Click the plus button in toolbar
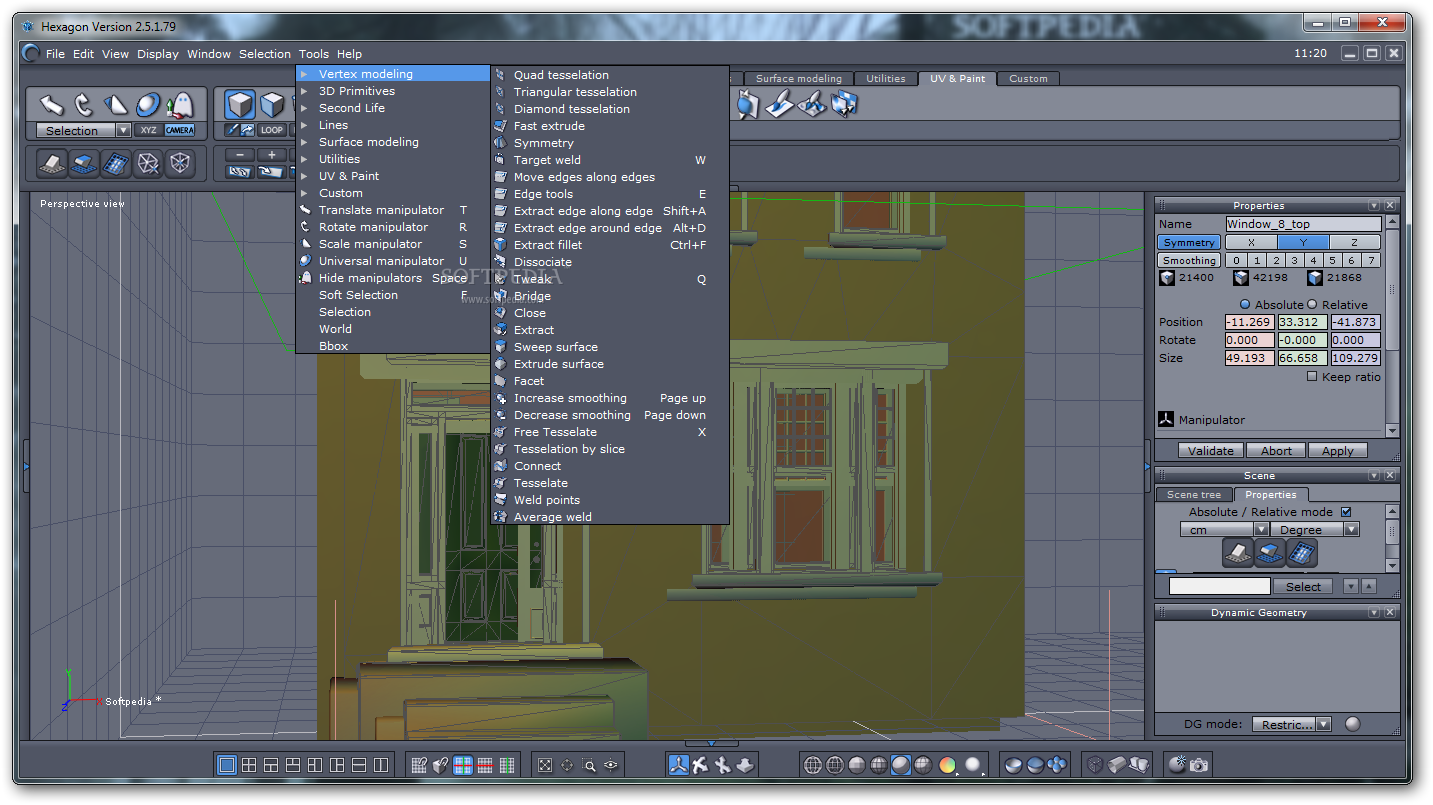 click(x=271, y=154)
